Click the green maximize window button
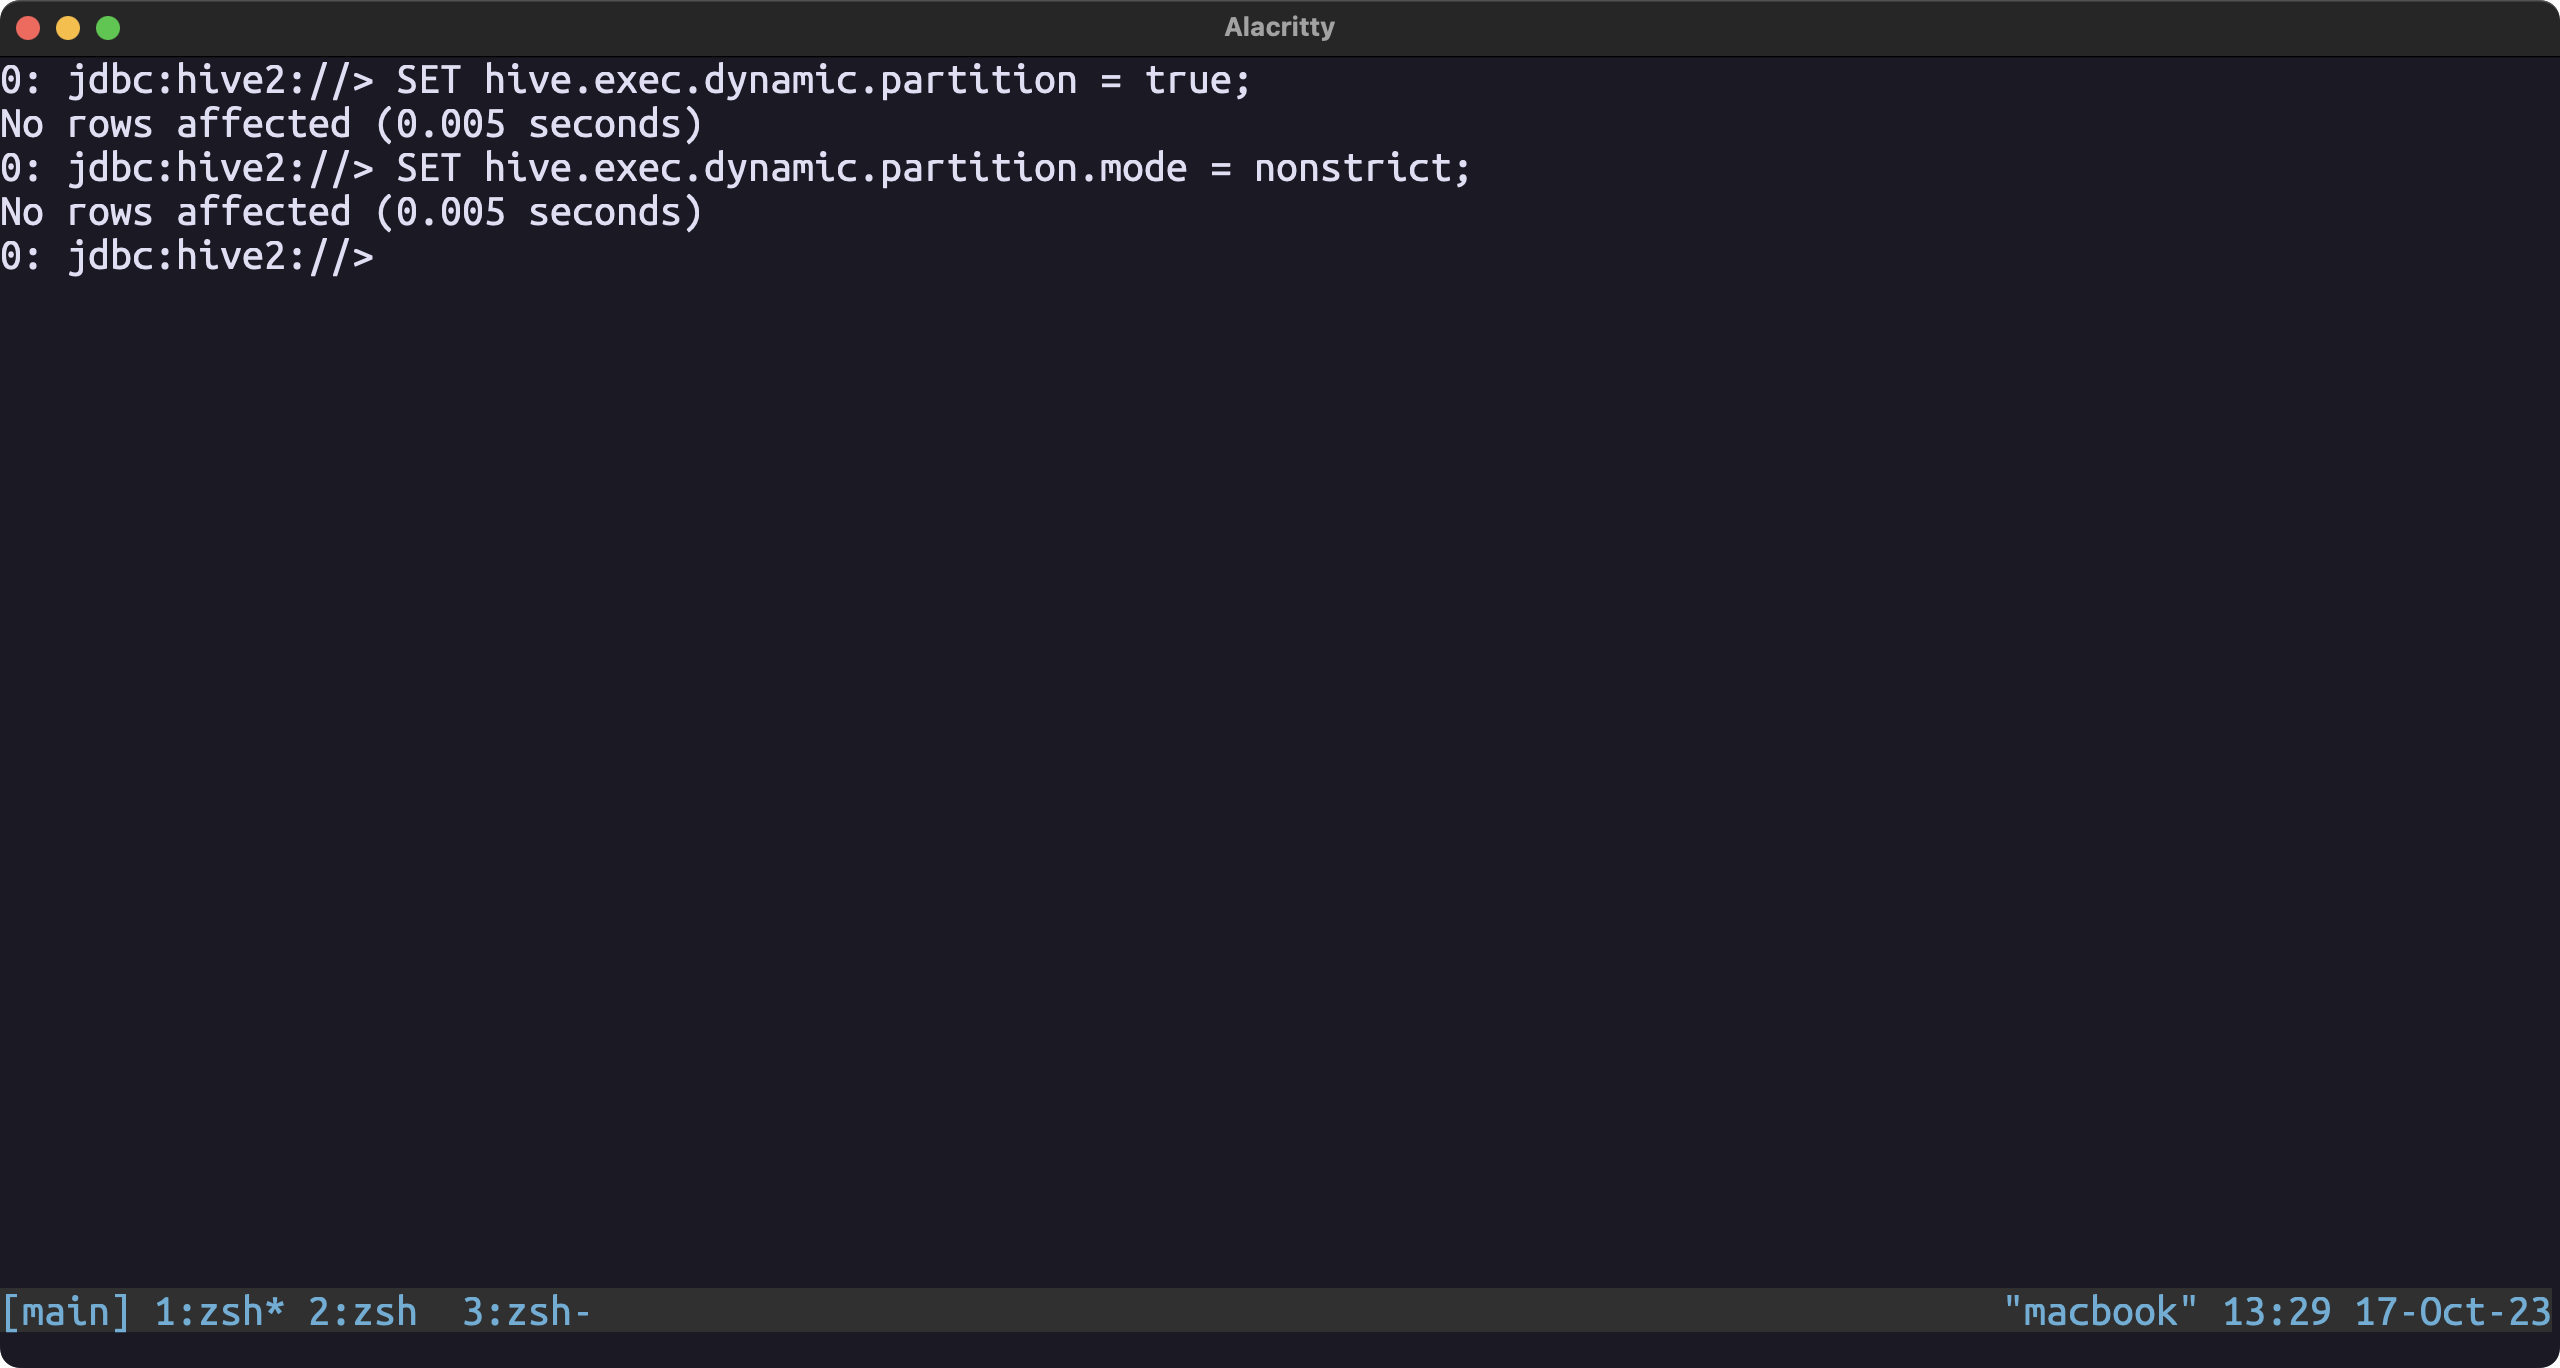 pos(108,28)
